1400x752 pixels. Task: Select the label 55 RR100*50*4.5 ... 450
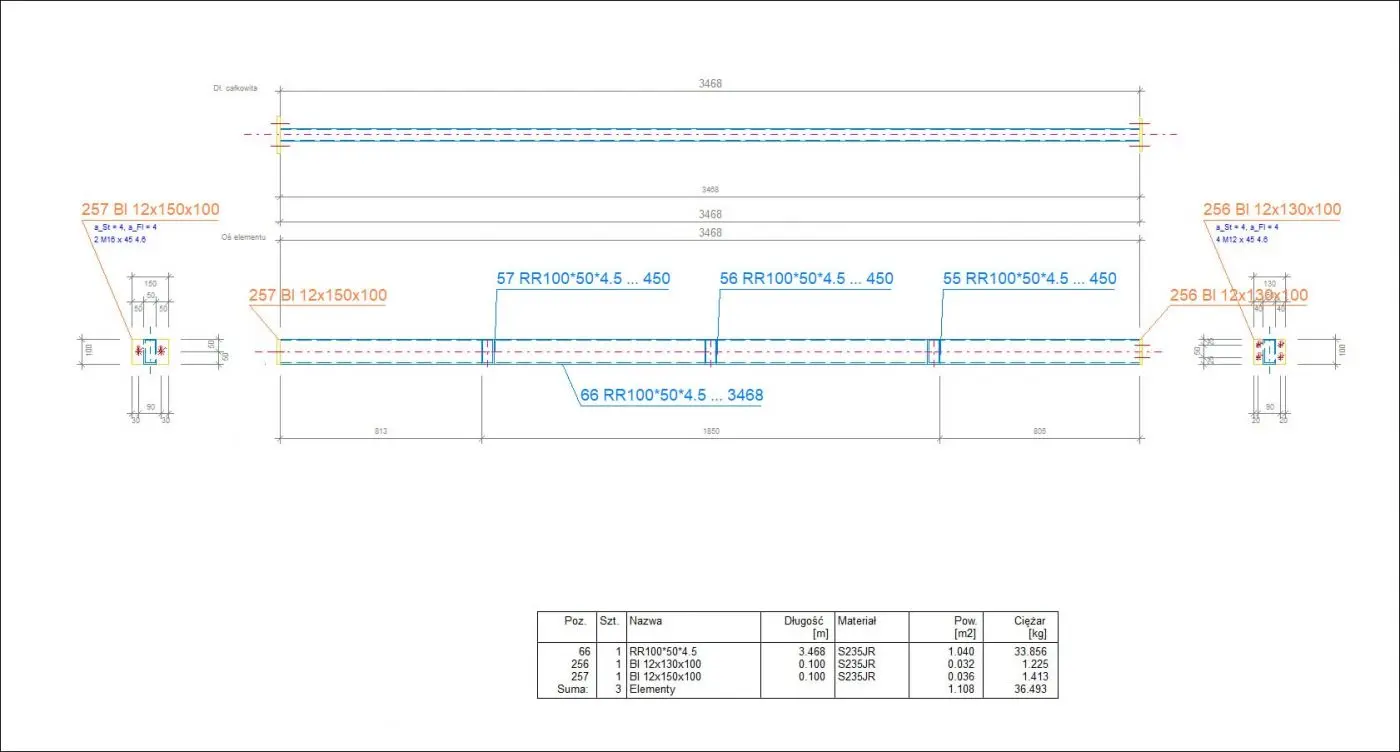(x=1029, y=279)
